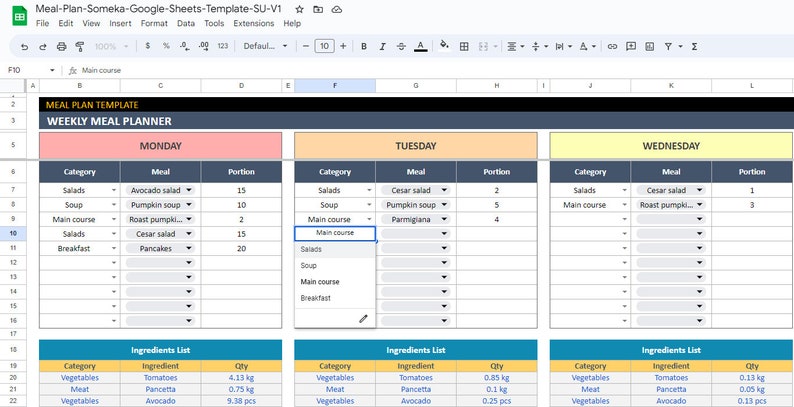Check cloud document status icon

(x=336, y=9)
